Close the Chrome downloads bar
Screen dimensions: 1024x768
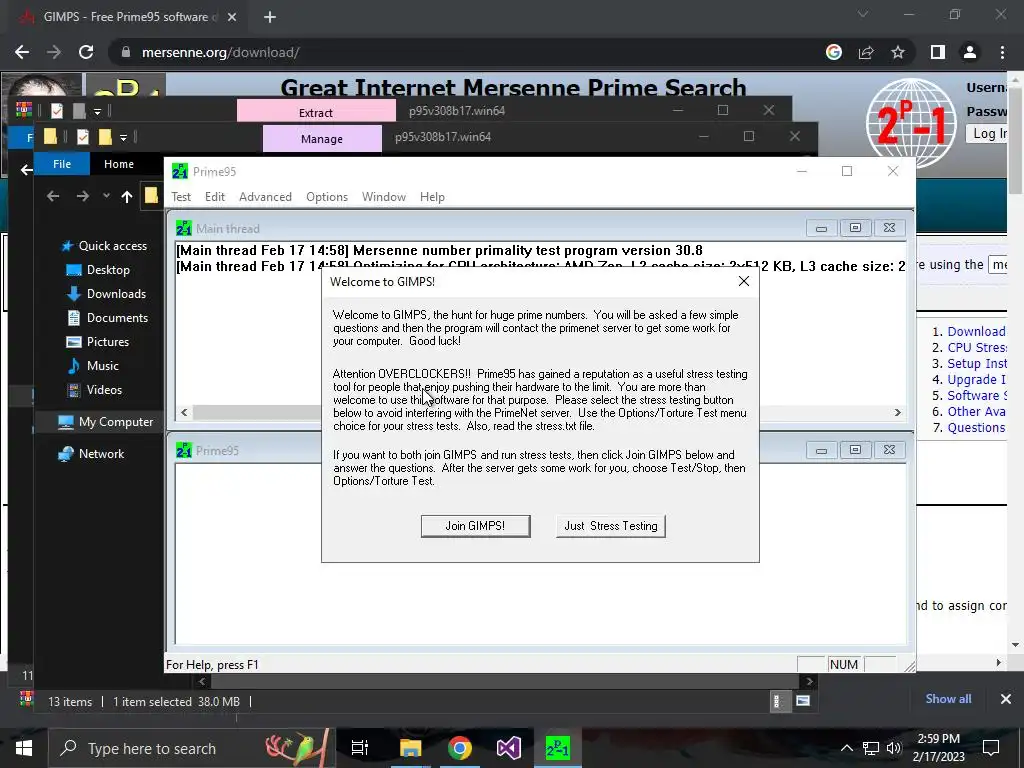point(1006,699)
